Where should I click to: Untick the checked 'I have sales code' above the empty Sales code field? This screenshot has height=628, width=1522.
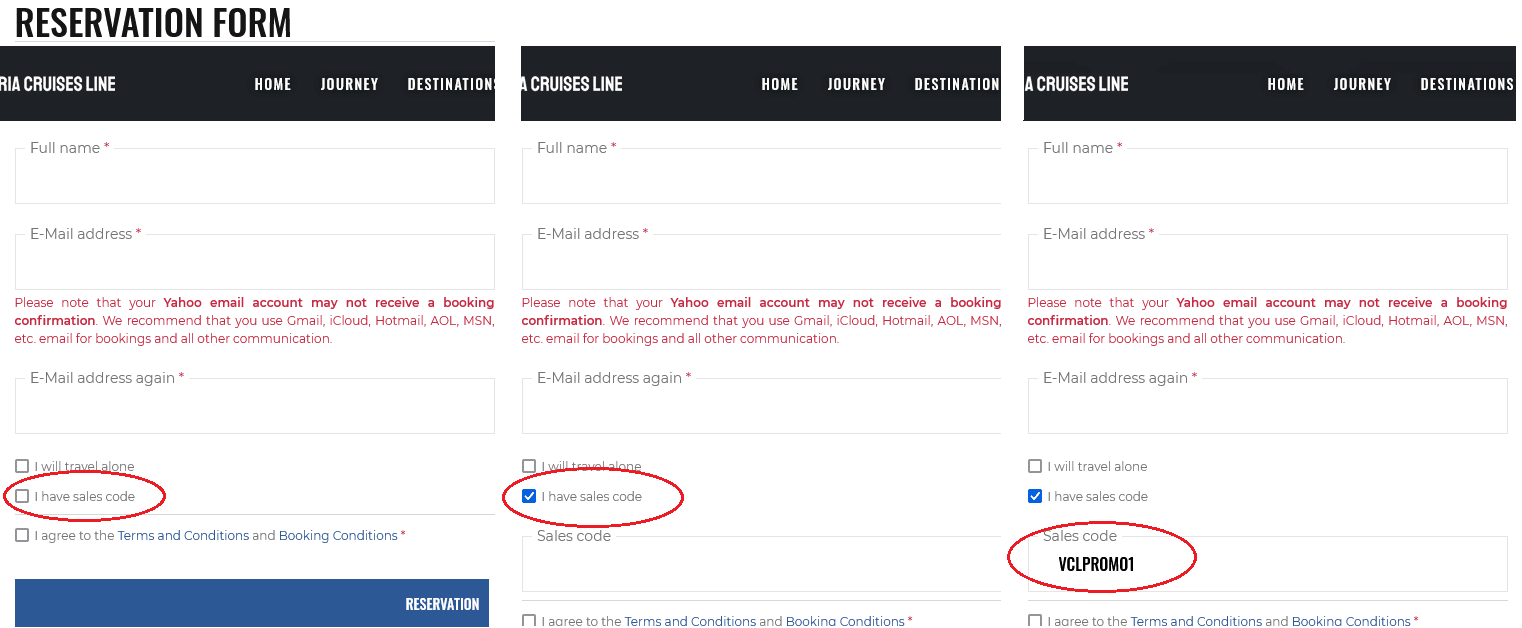point(529,496)
